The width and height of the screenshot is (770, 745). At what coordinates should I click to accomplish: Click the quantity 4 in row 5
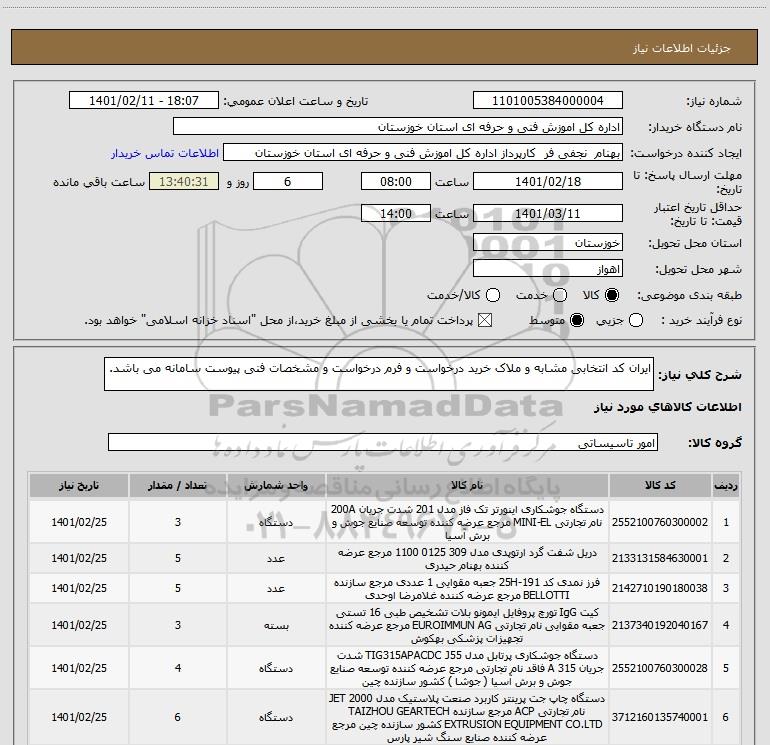click(178, 668)
